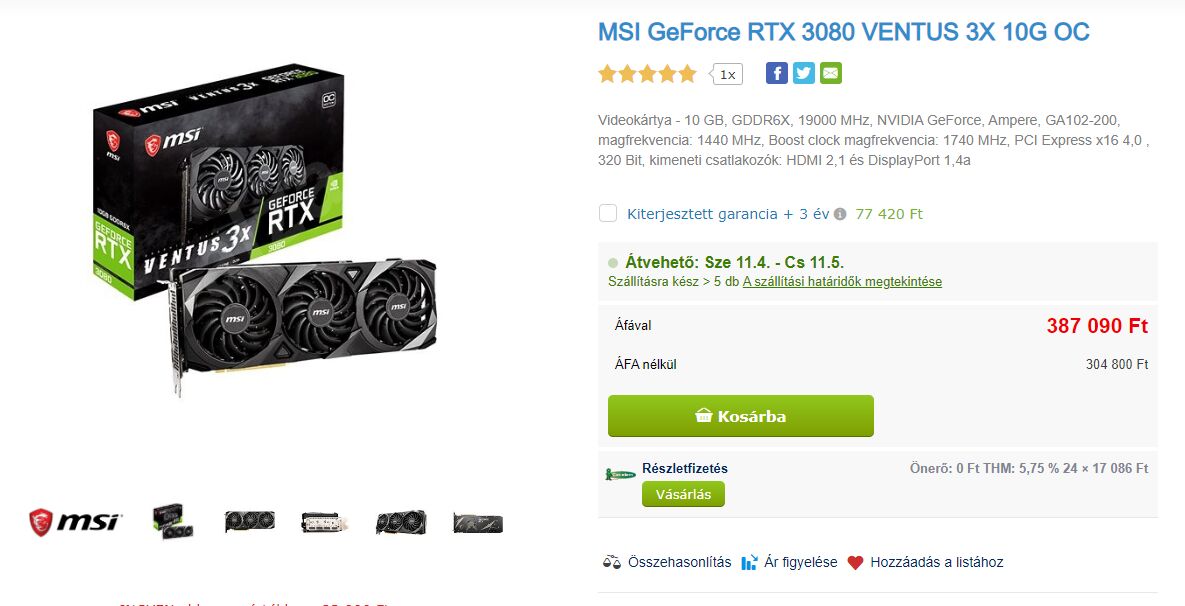
Task: Select the ports view thumbnail
Action: 325,522
